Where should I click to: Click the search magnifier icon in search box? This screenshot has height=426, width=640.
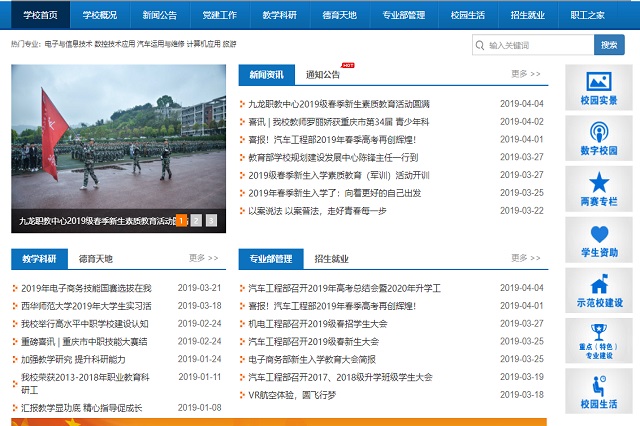pyautogui.click(x=481, y=45)
